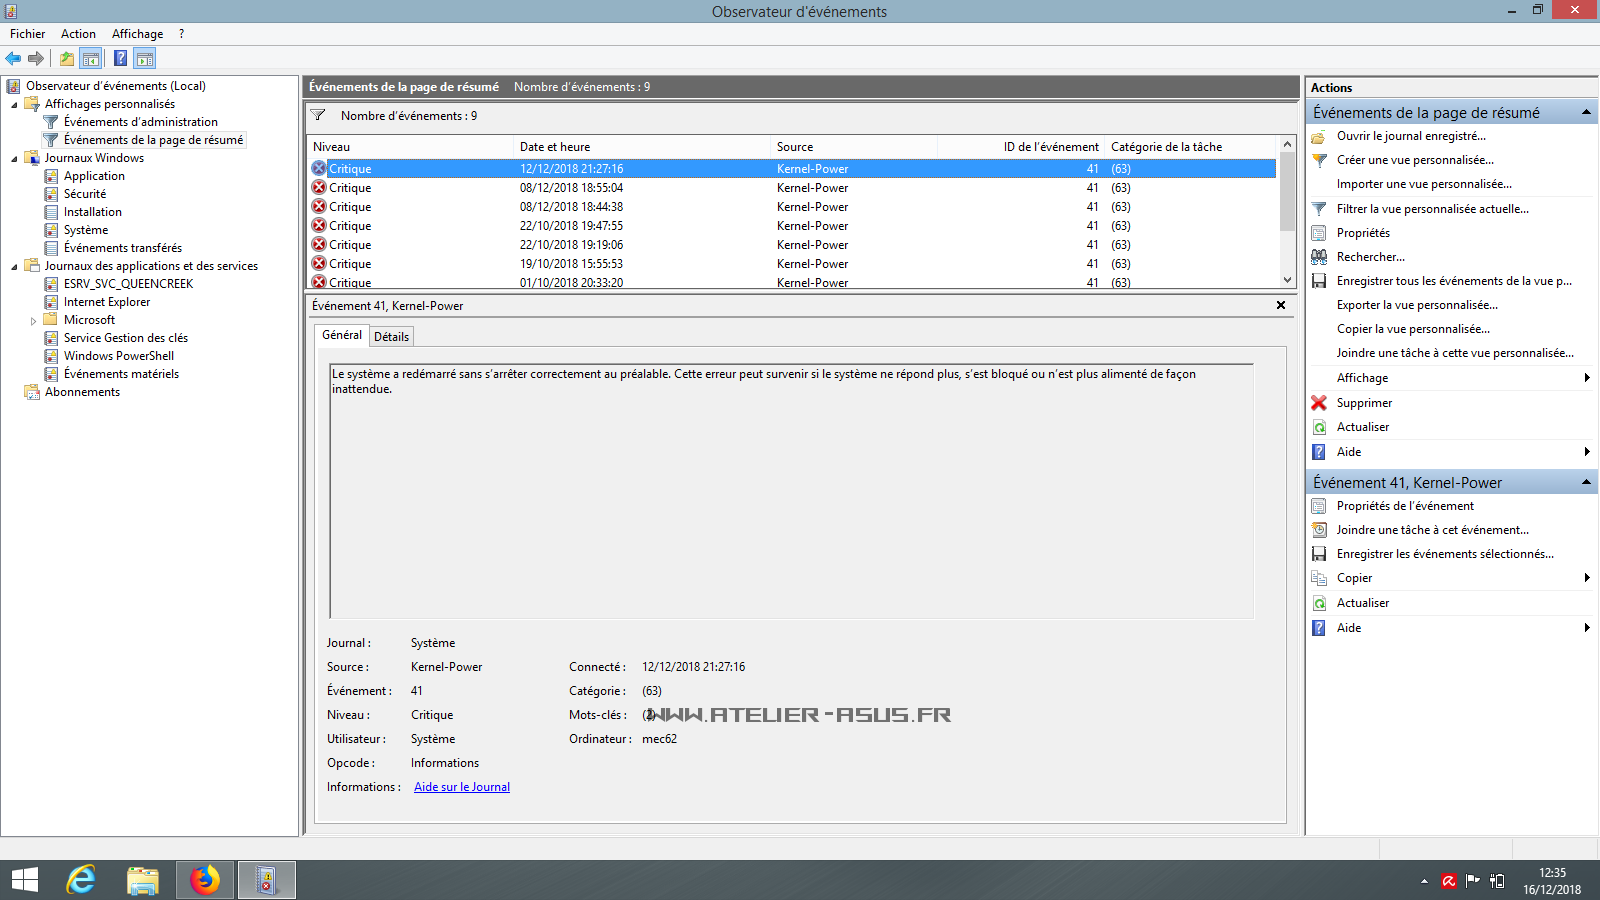Click Filtrer la vue personnalisée actuelle
Viewport: 1600px width, 900px height.
(x=1432, y=209)
